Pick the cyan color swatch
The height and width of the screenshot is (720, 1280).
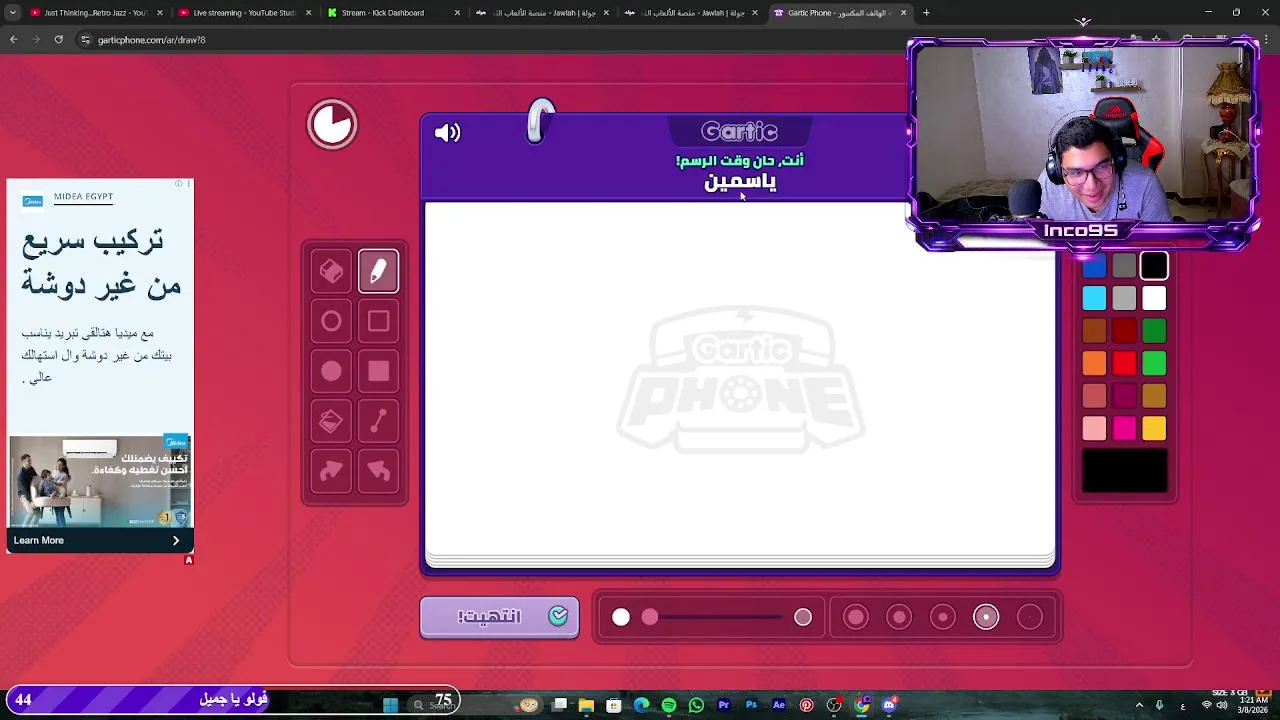pyautogui.click(x=1094, y=298)
